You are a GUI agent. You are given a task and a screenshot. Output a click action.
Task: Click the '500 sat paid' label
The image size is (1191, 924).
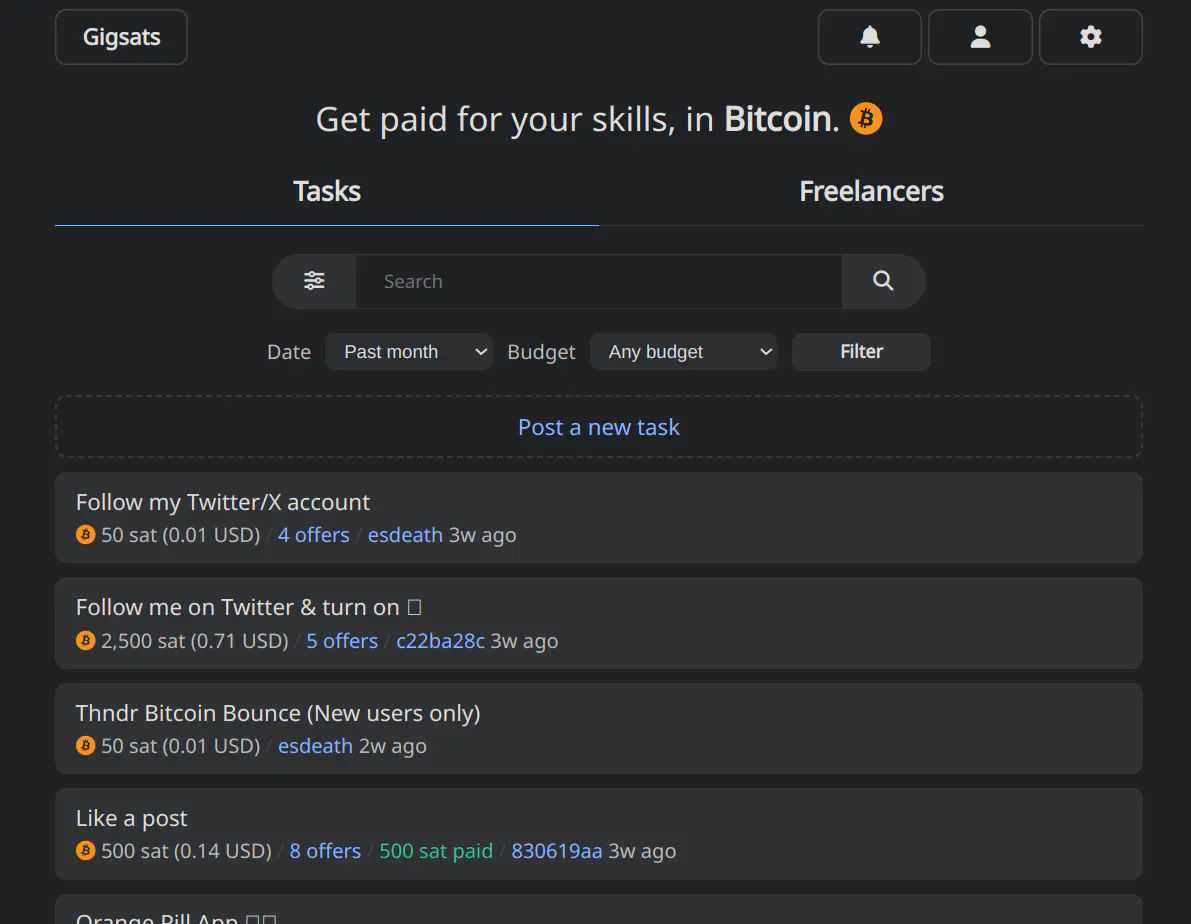436,850
